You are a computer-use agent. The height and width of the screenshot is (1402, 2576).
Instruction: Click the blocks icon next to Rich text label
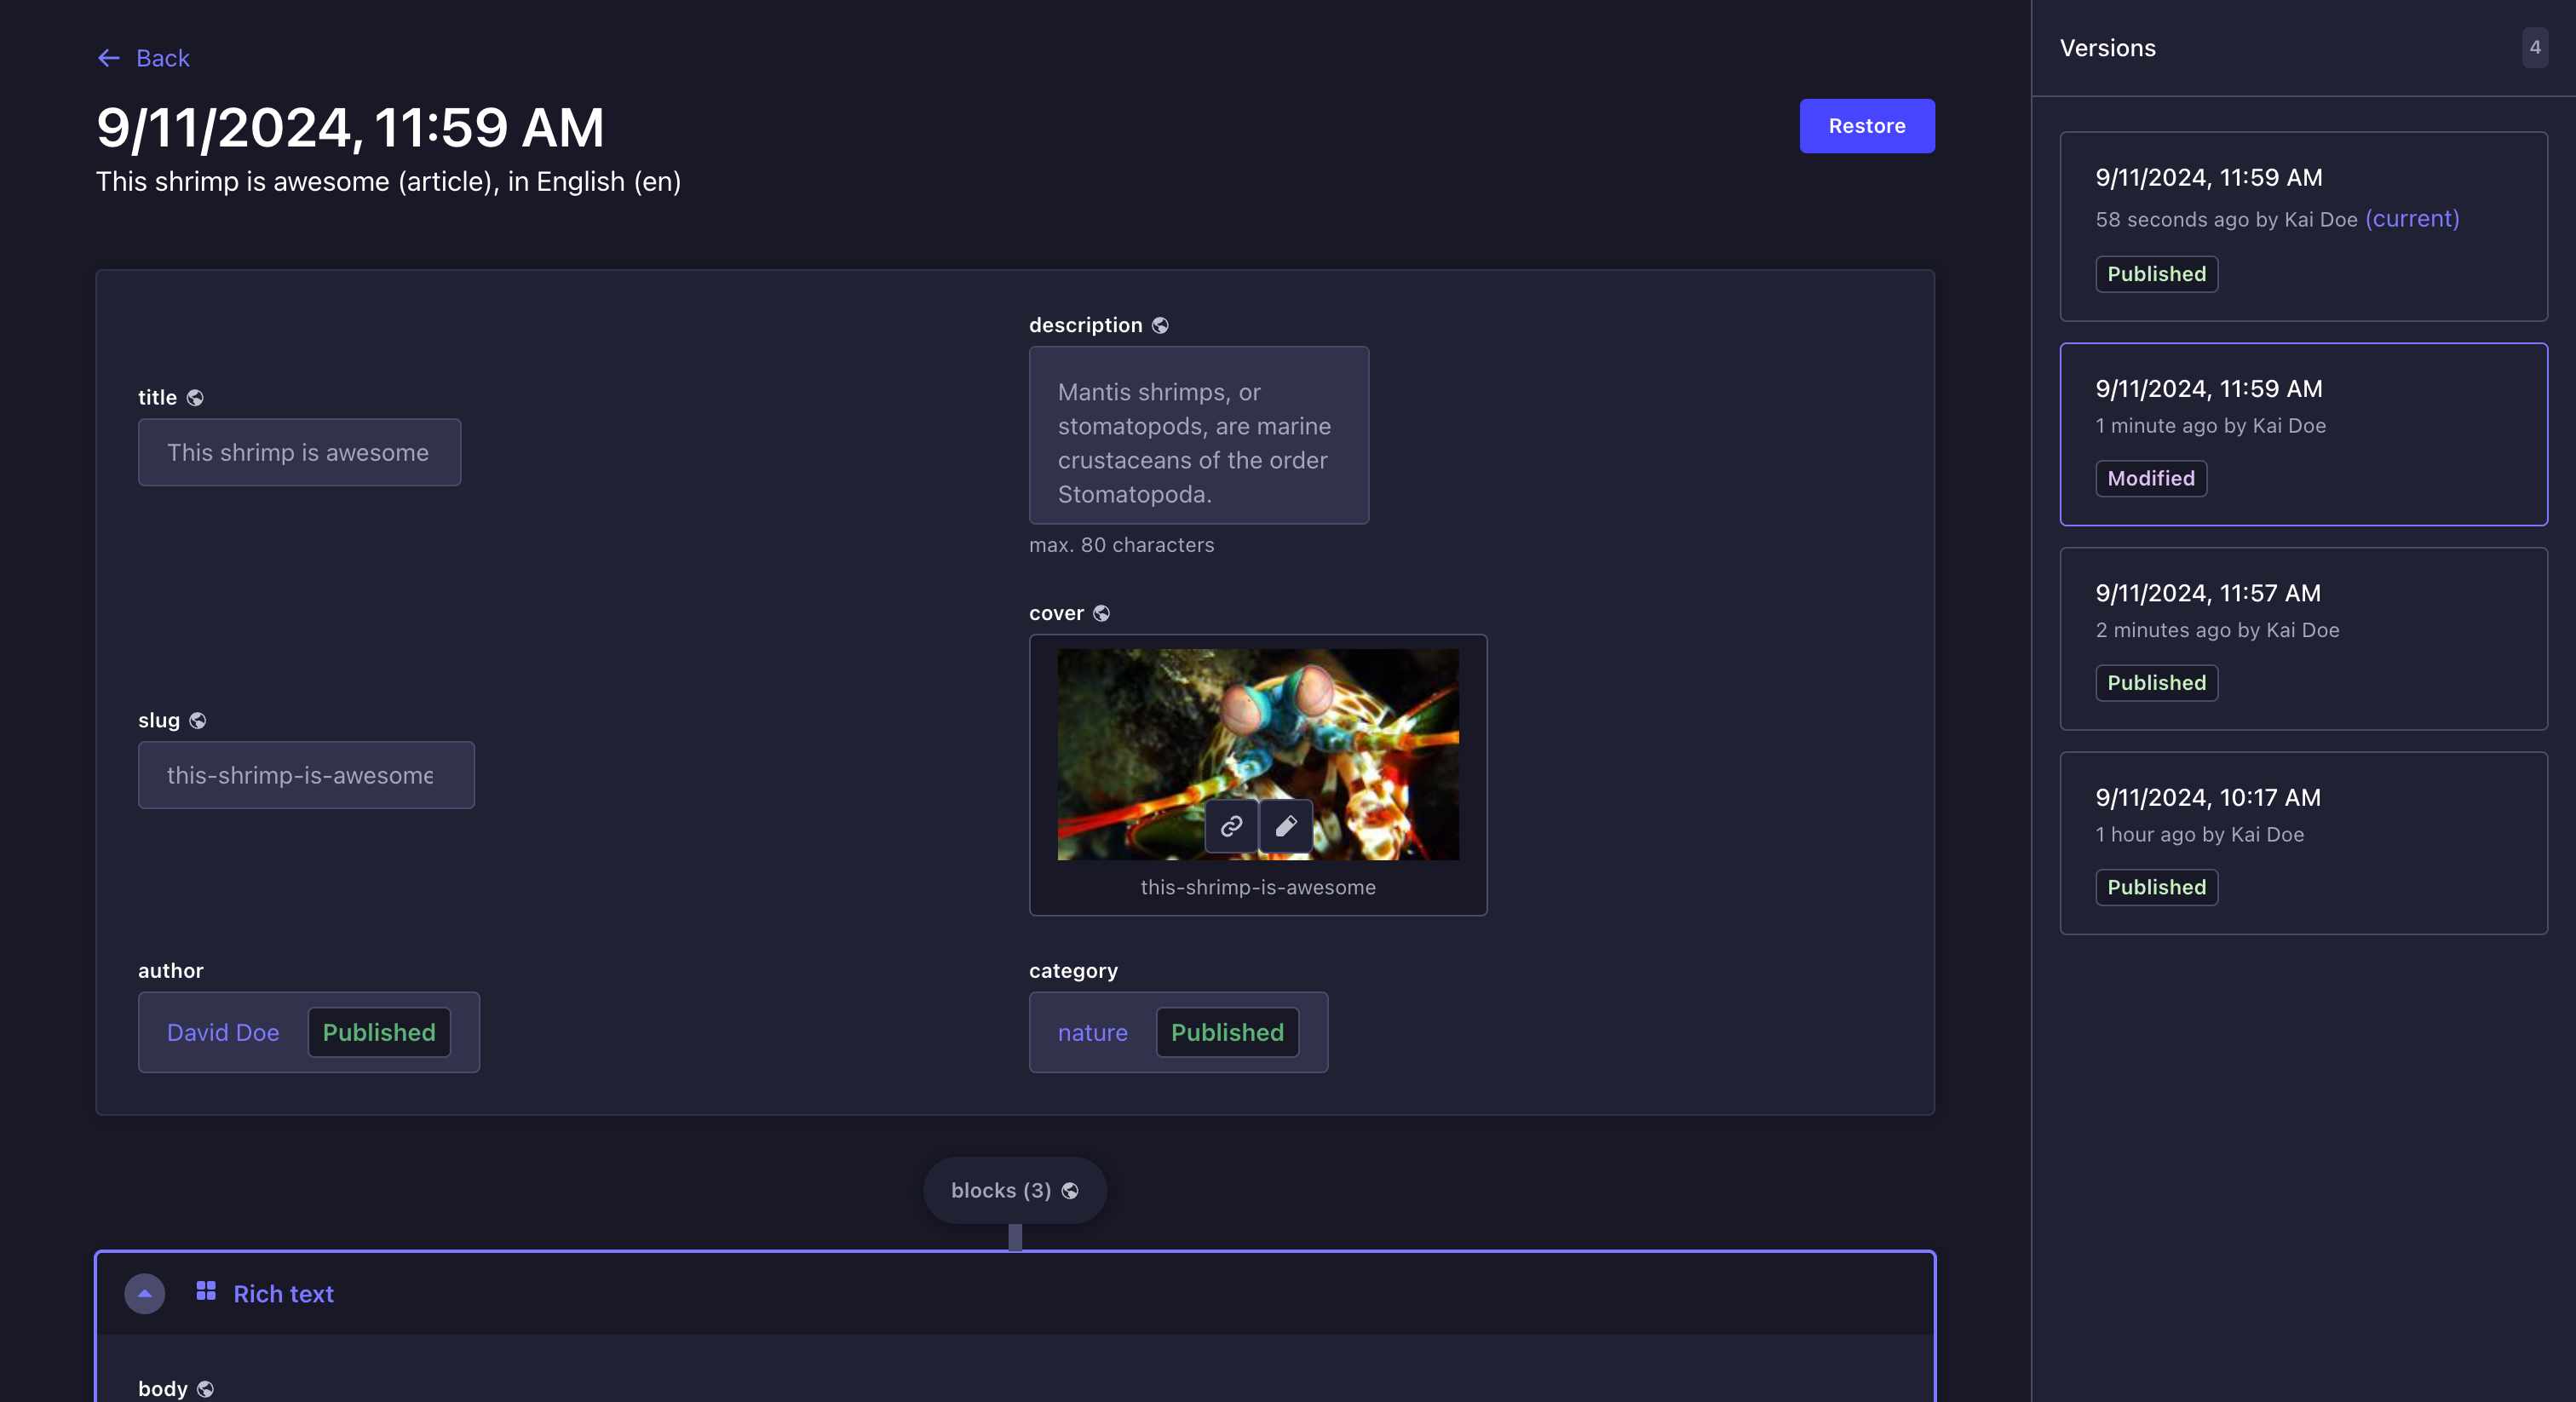coord(206,1293)
